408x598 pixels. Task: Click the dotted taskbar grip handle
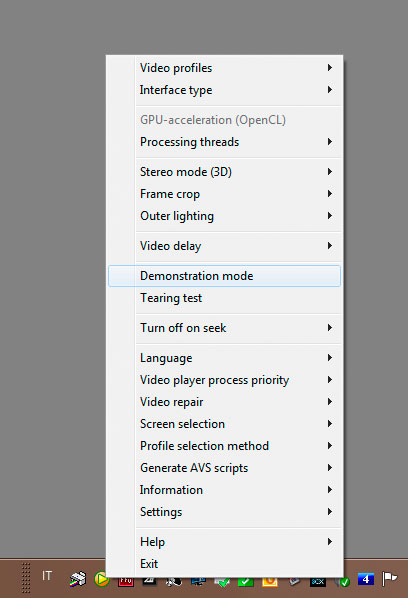26,577
